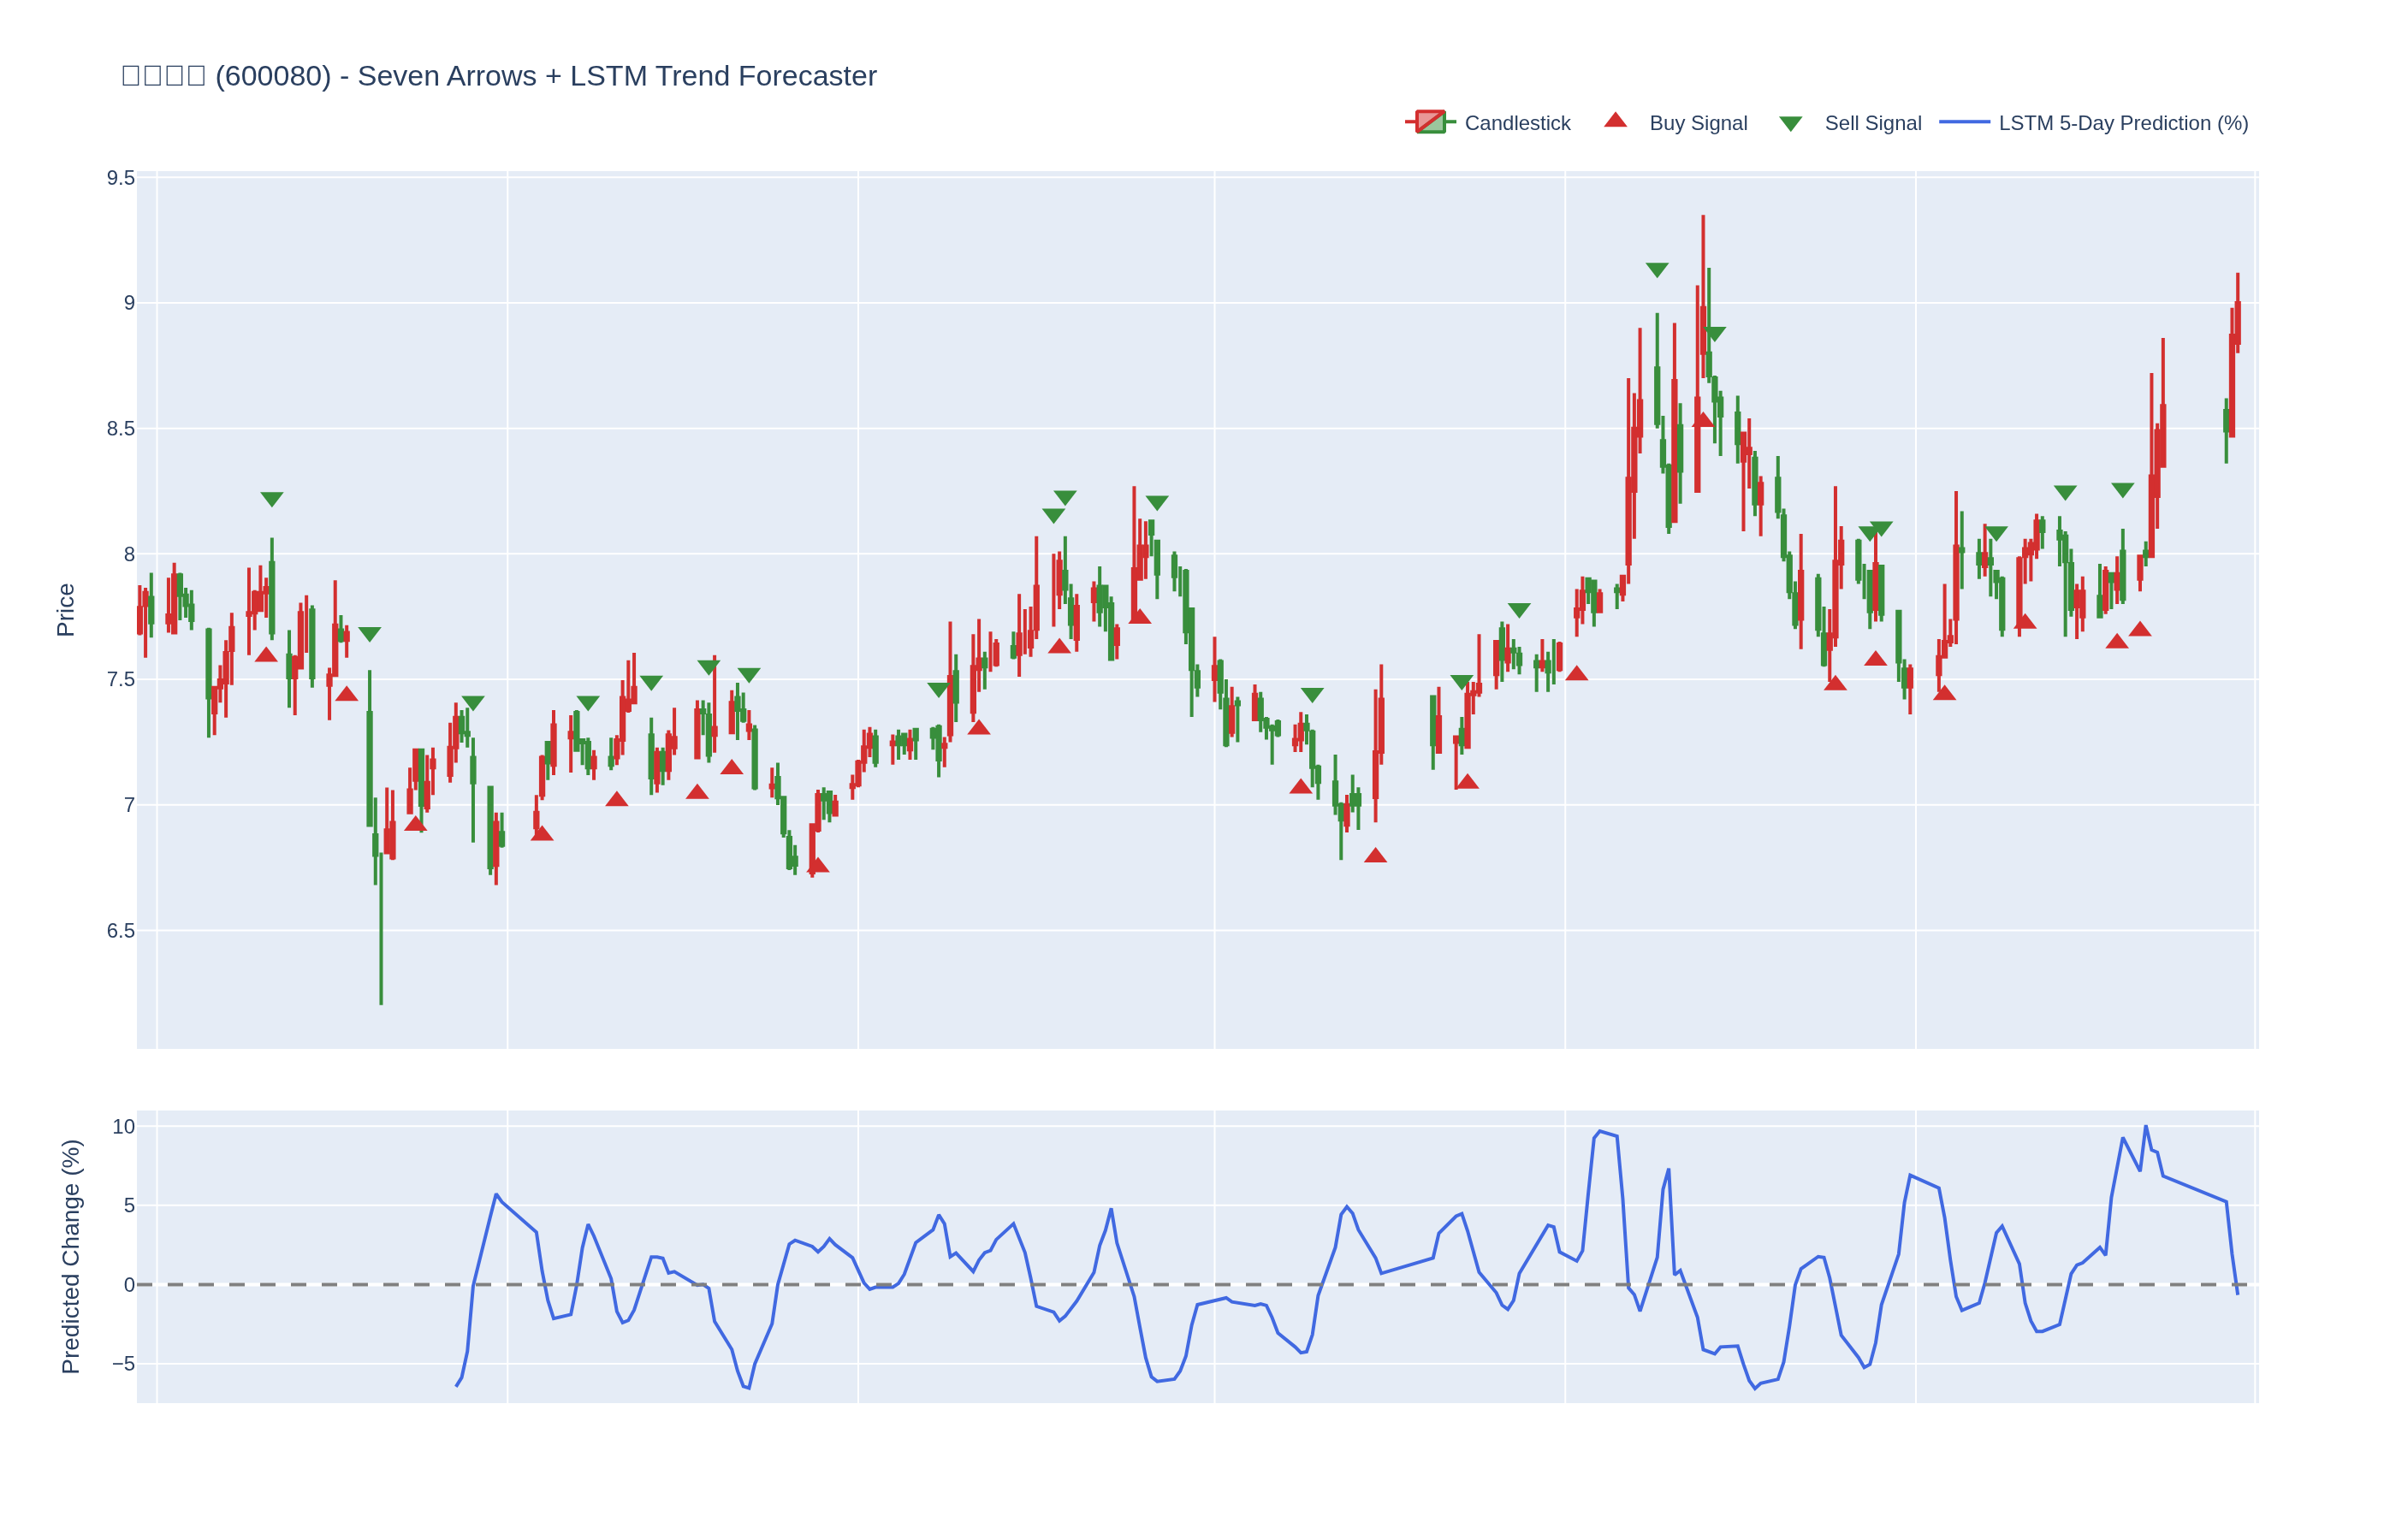
Task: Click the Candlestick legend icon
Action: [1430, 122]
